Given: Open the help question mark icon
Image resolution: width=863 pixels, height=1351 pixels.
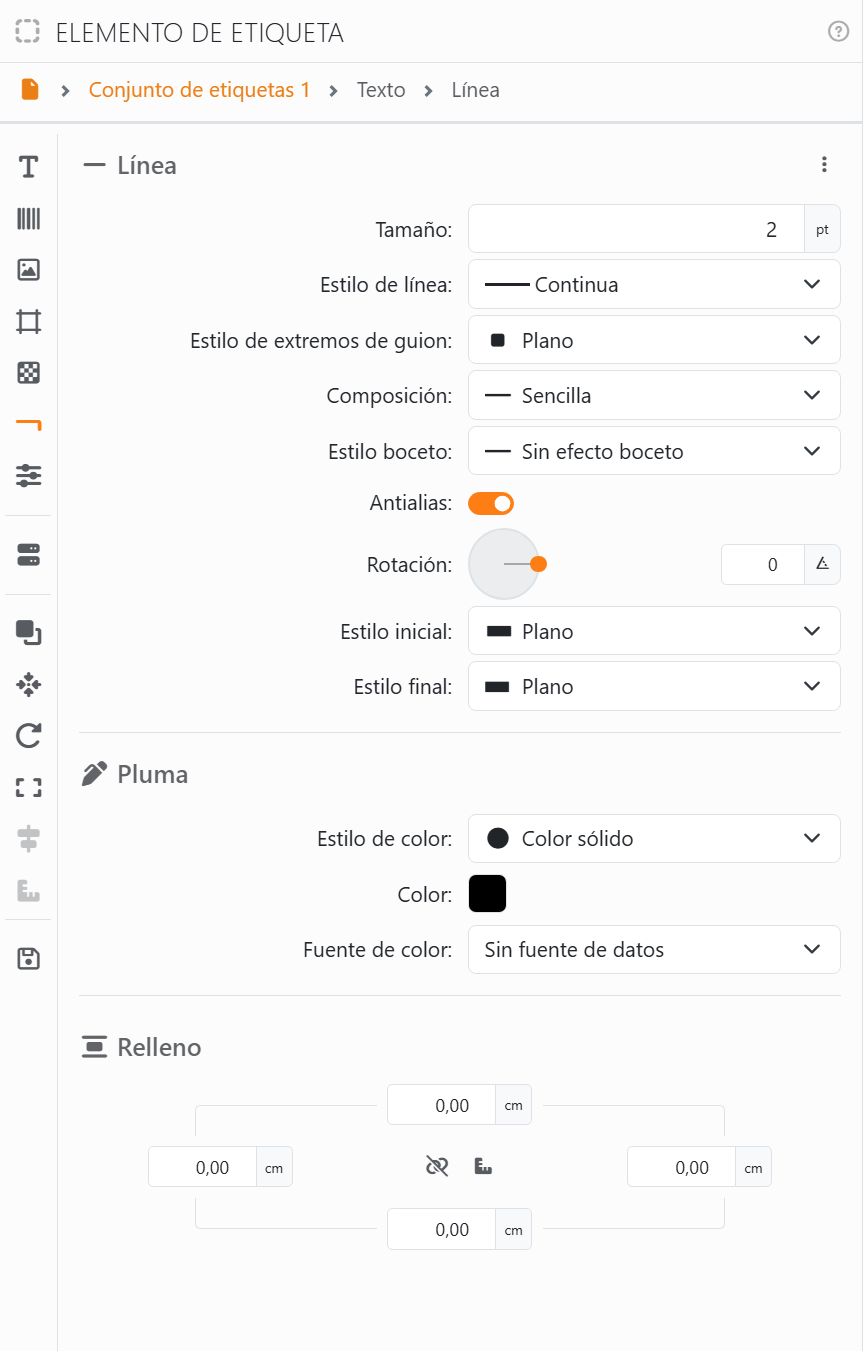Looking at the screenshot, I should coord(838,32).
